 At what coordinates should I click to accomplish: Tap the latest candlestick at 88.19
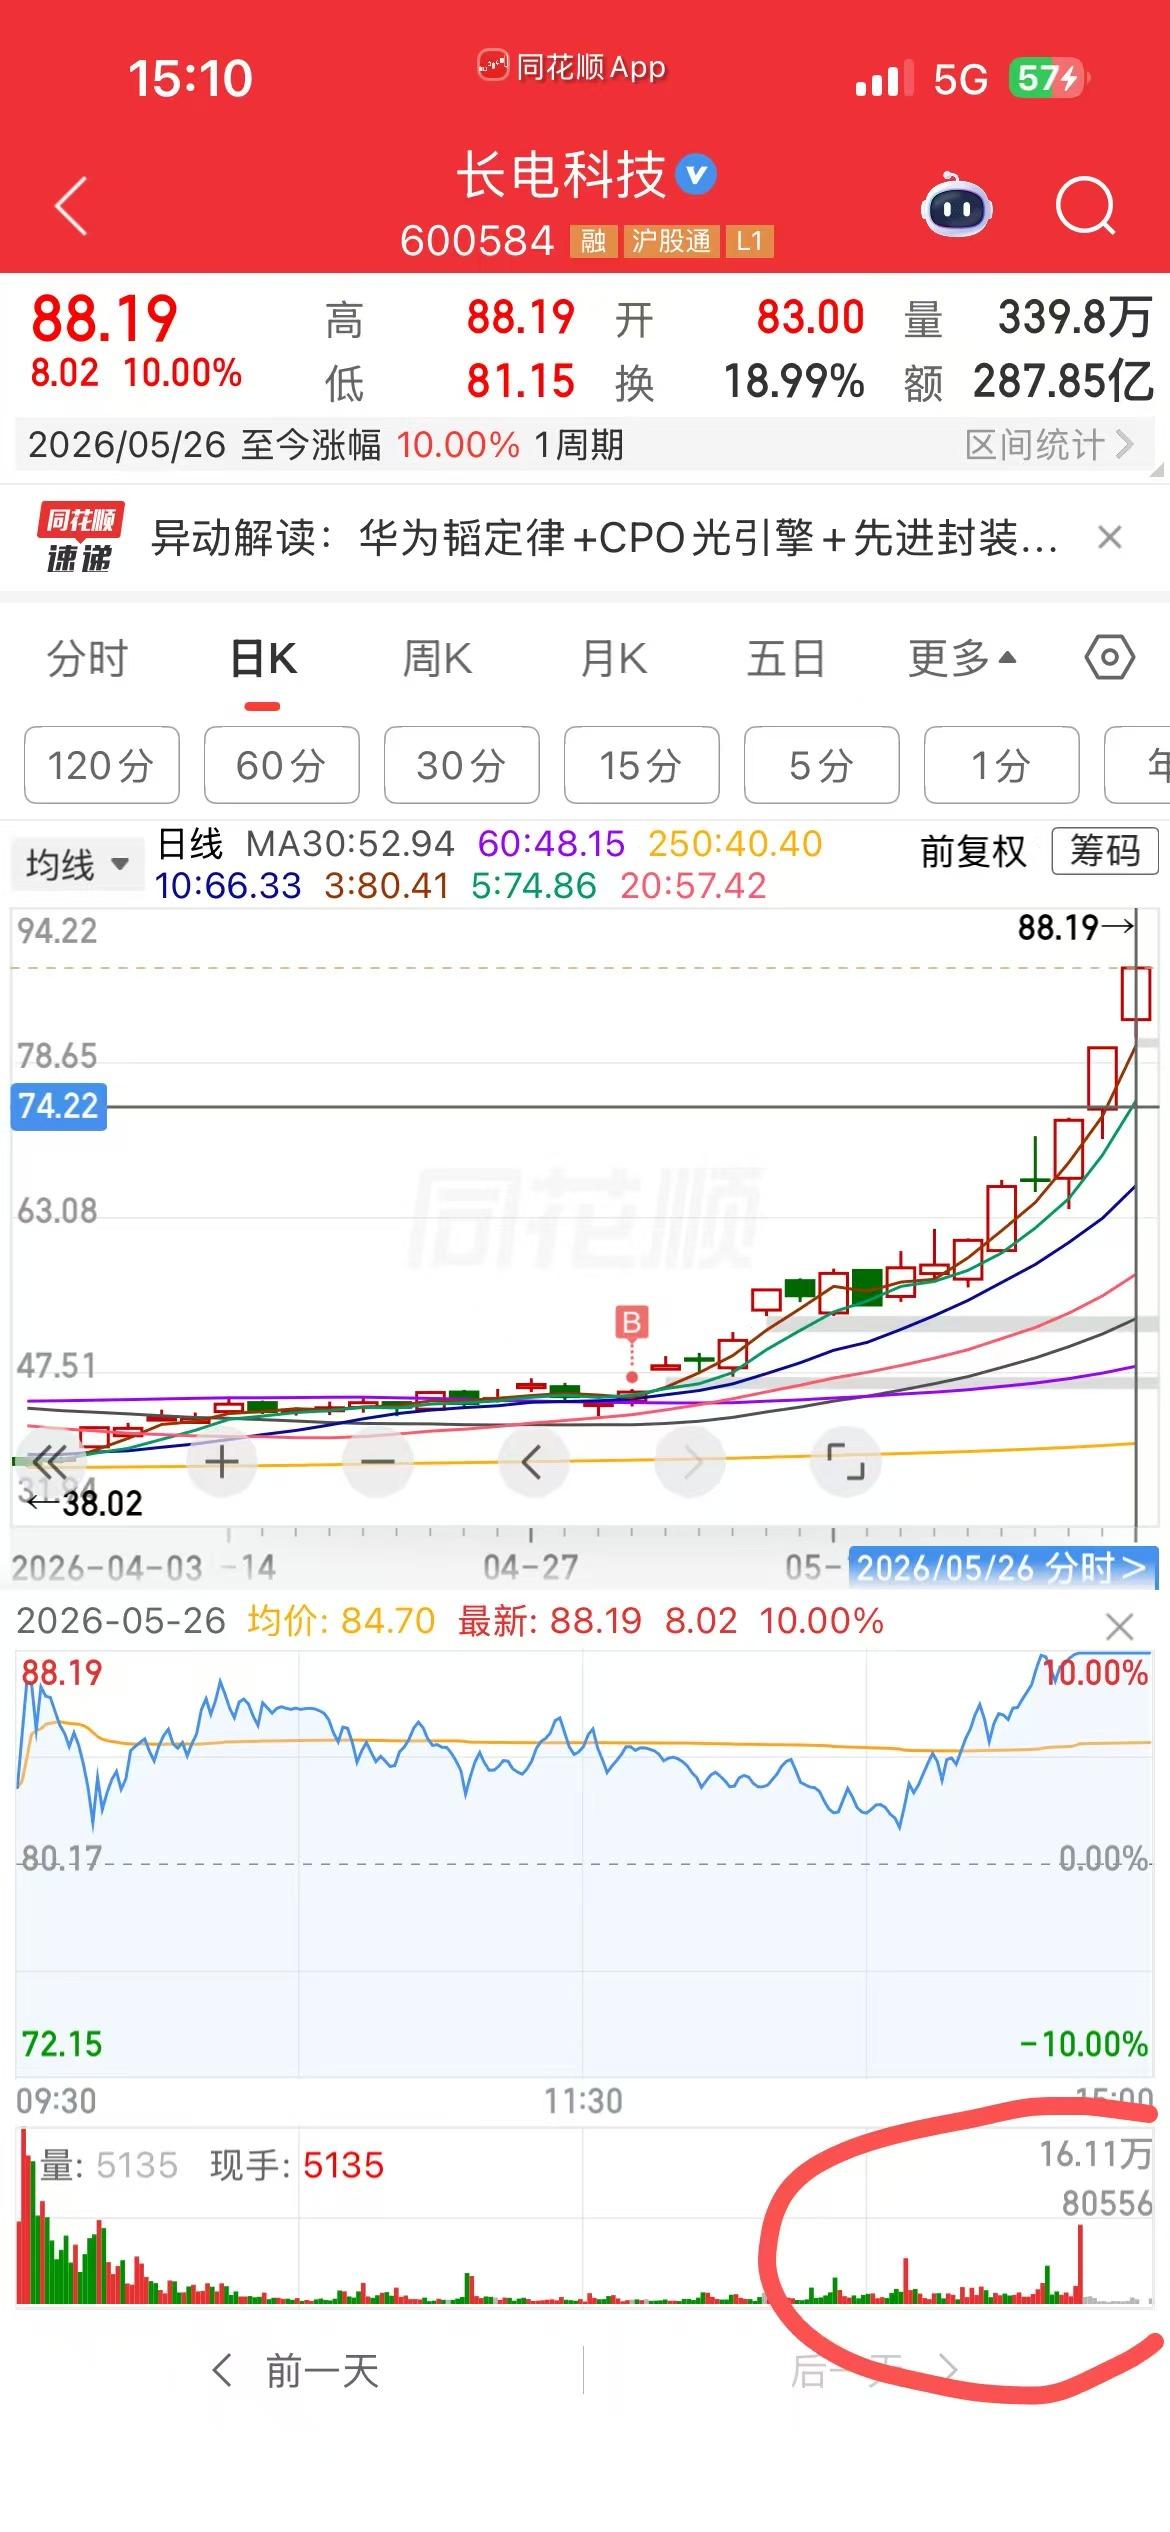[x=1135, y=993]
